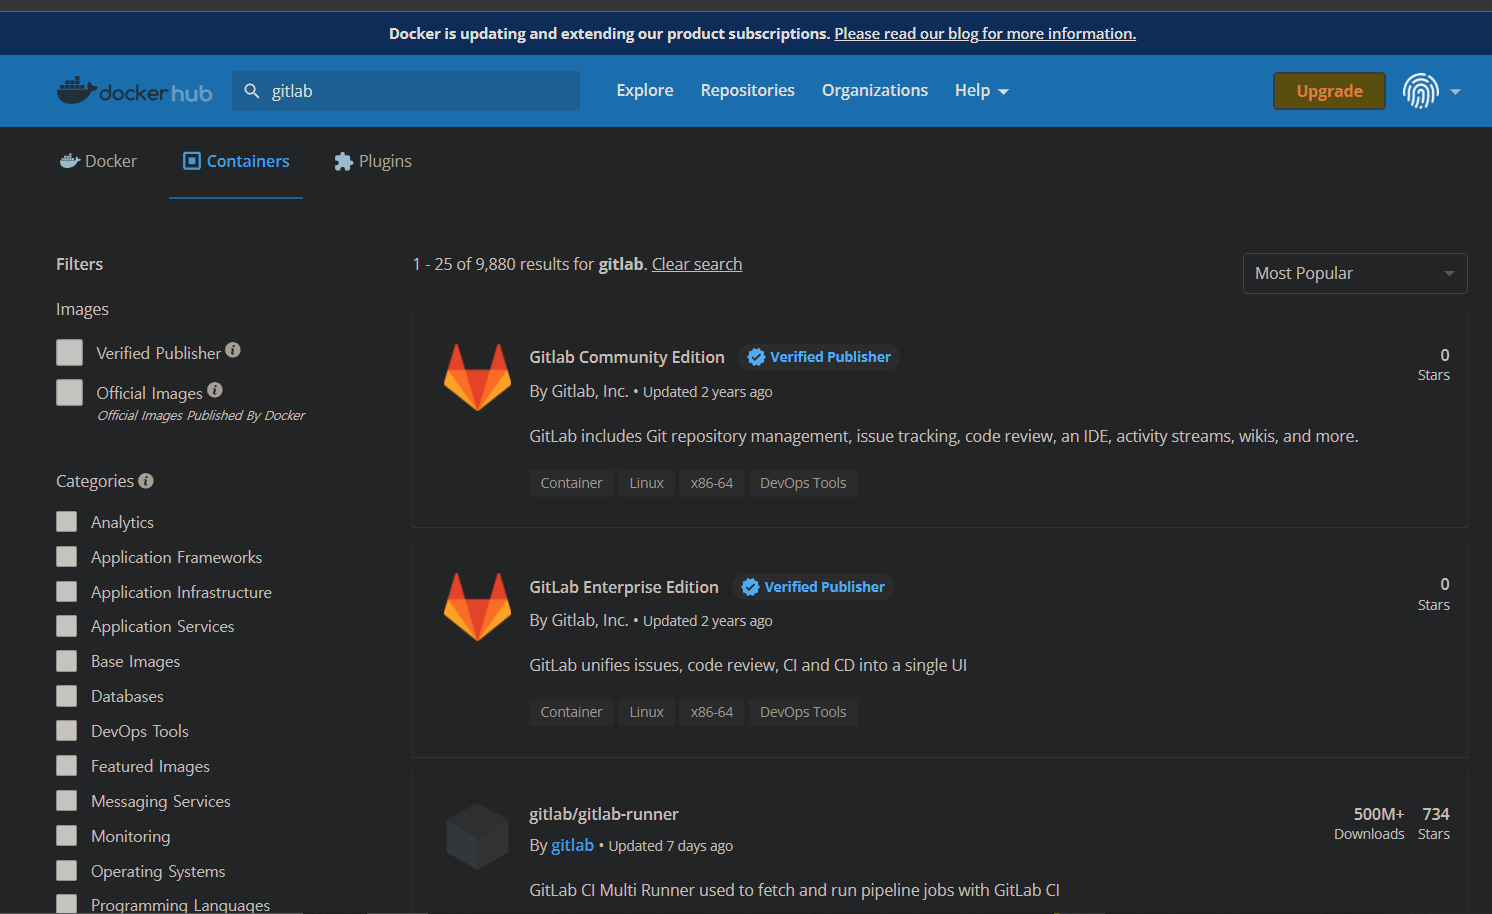This screenshot has width=1492, height=914.
Task: Click the verified badge icon on Community Edition
Action: click(x=756, y=357)
